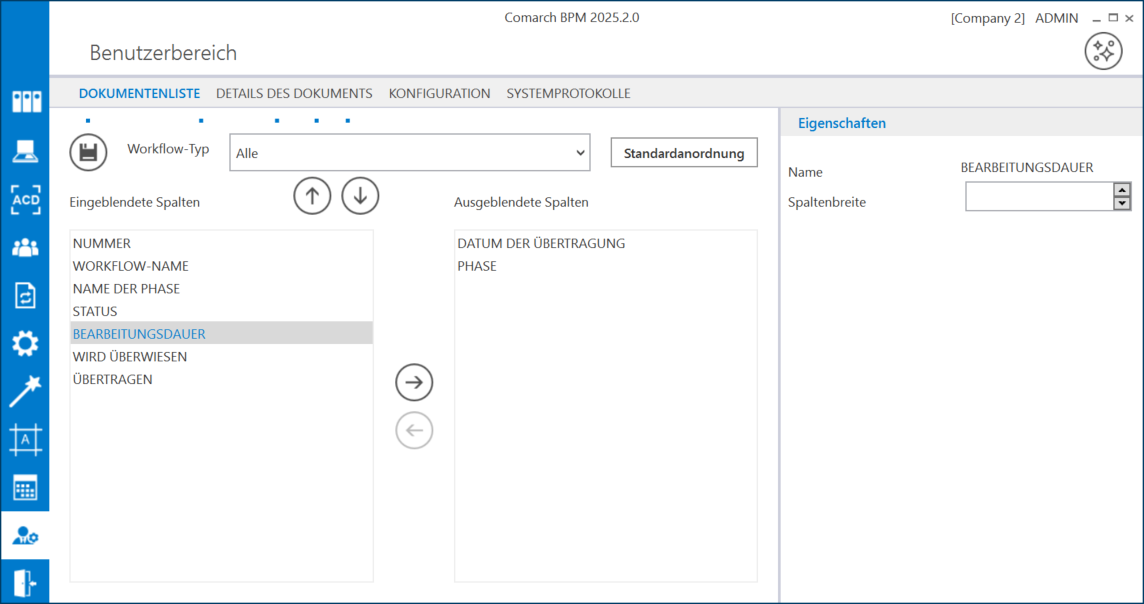Image resolution: width=1144 pixels, height=604 pixels.
Task: Open the binders documents icon in sidebar
Action: [25, 102]
